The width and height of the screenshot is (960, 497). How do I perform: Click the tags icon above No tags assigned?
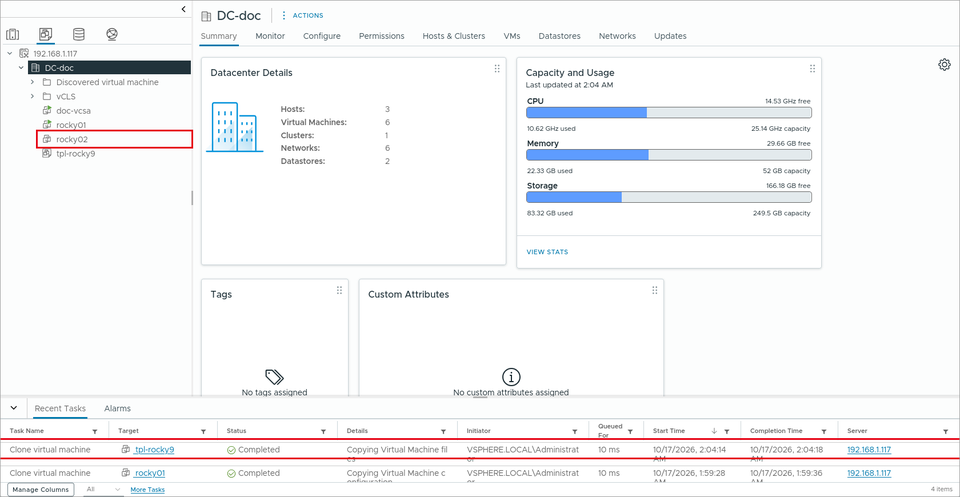[274, 376]
